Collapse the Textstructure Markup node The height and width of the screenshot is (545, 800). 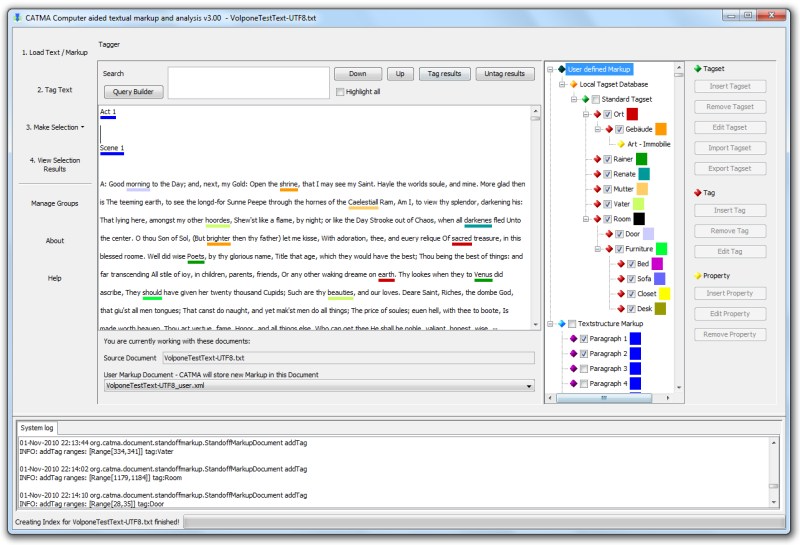[x=551, y=324]
